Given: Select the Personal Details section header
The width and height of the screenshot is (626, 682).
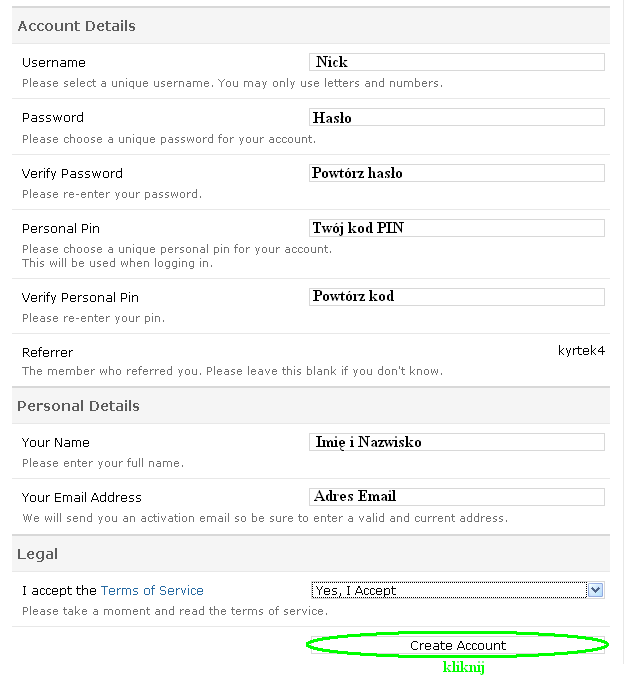Looking at the screenshot, I should 78,406.
